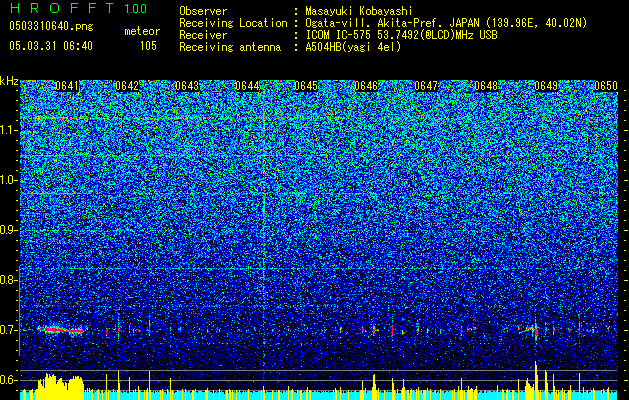This screenshot has width=629, height=400.
Task: Click the 1.0 kHz axis label
Action: [x=8, y=180]
